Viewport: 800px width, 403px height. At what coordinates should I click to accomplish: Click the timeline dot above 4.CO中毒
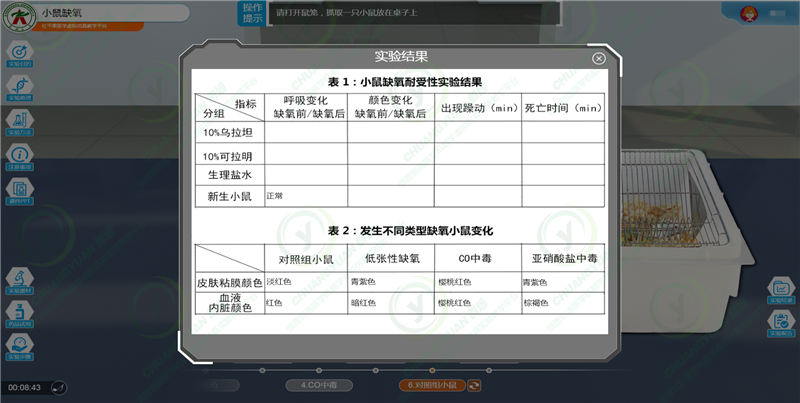pyautogui.click(x=319, y=370)
